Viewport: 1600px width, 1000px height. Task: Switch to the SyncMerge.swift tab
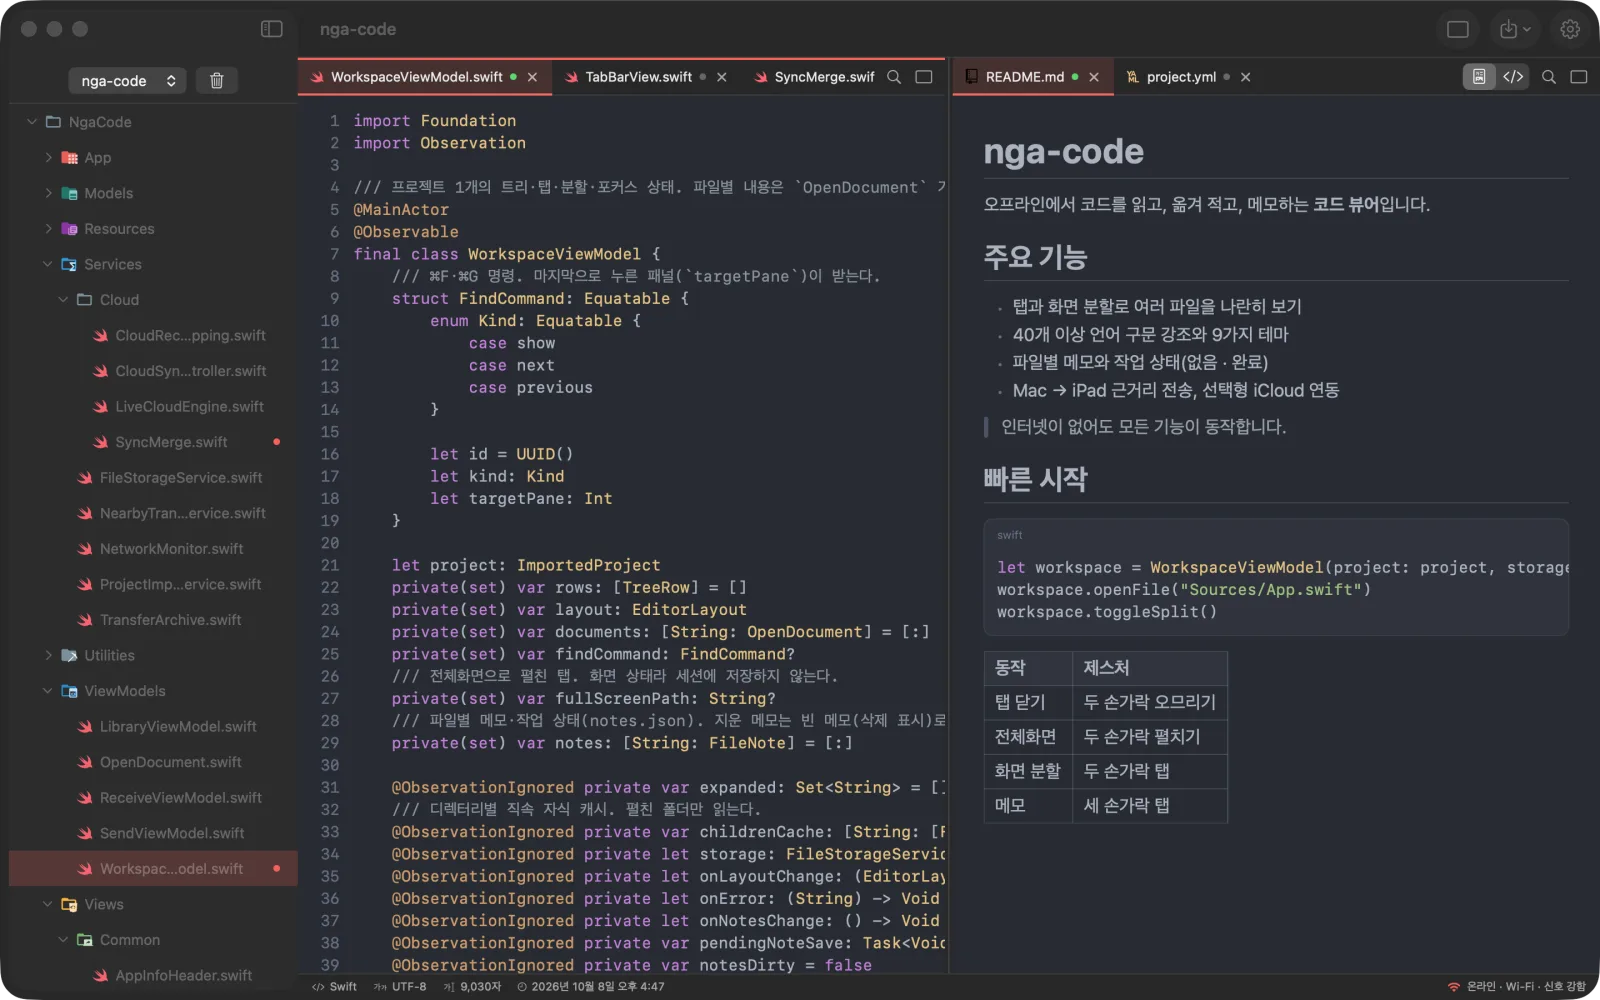814,77
